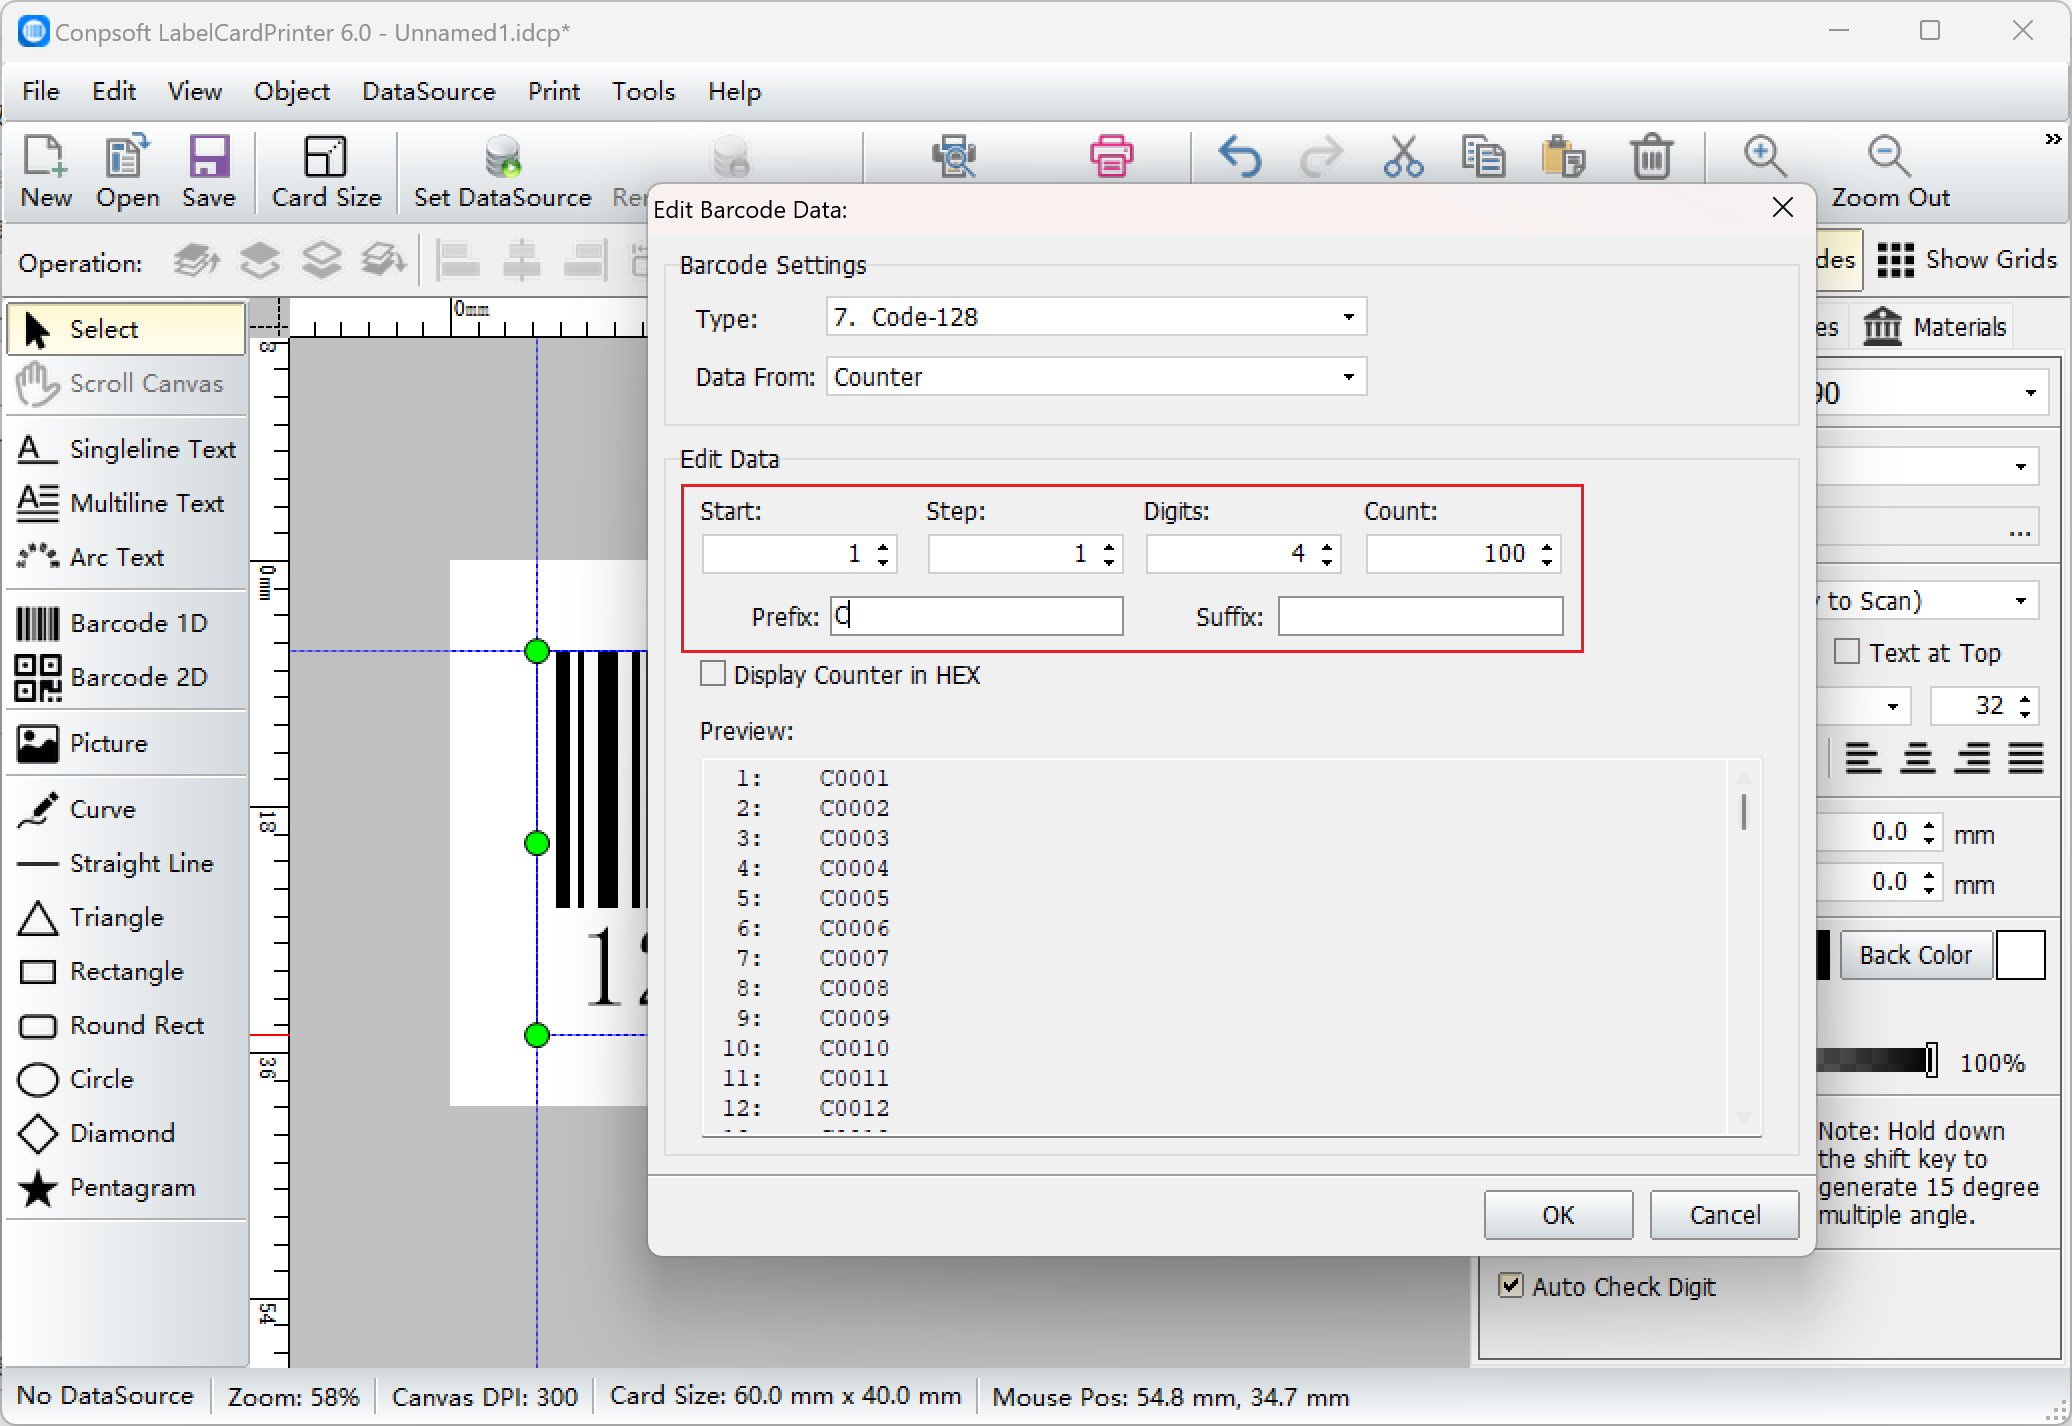Screen dimensions: 2072x1426
Task: Click the Delete trash icon
Action: [x=1651, y=157]
